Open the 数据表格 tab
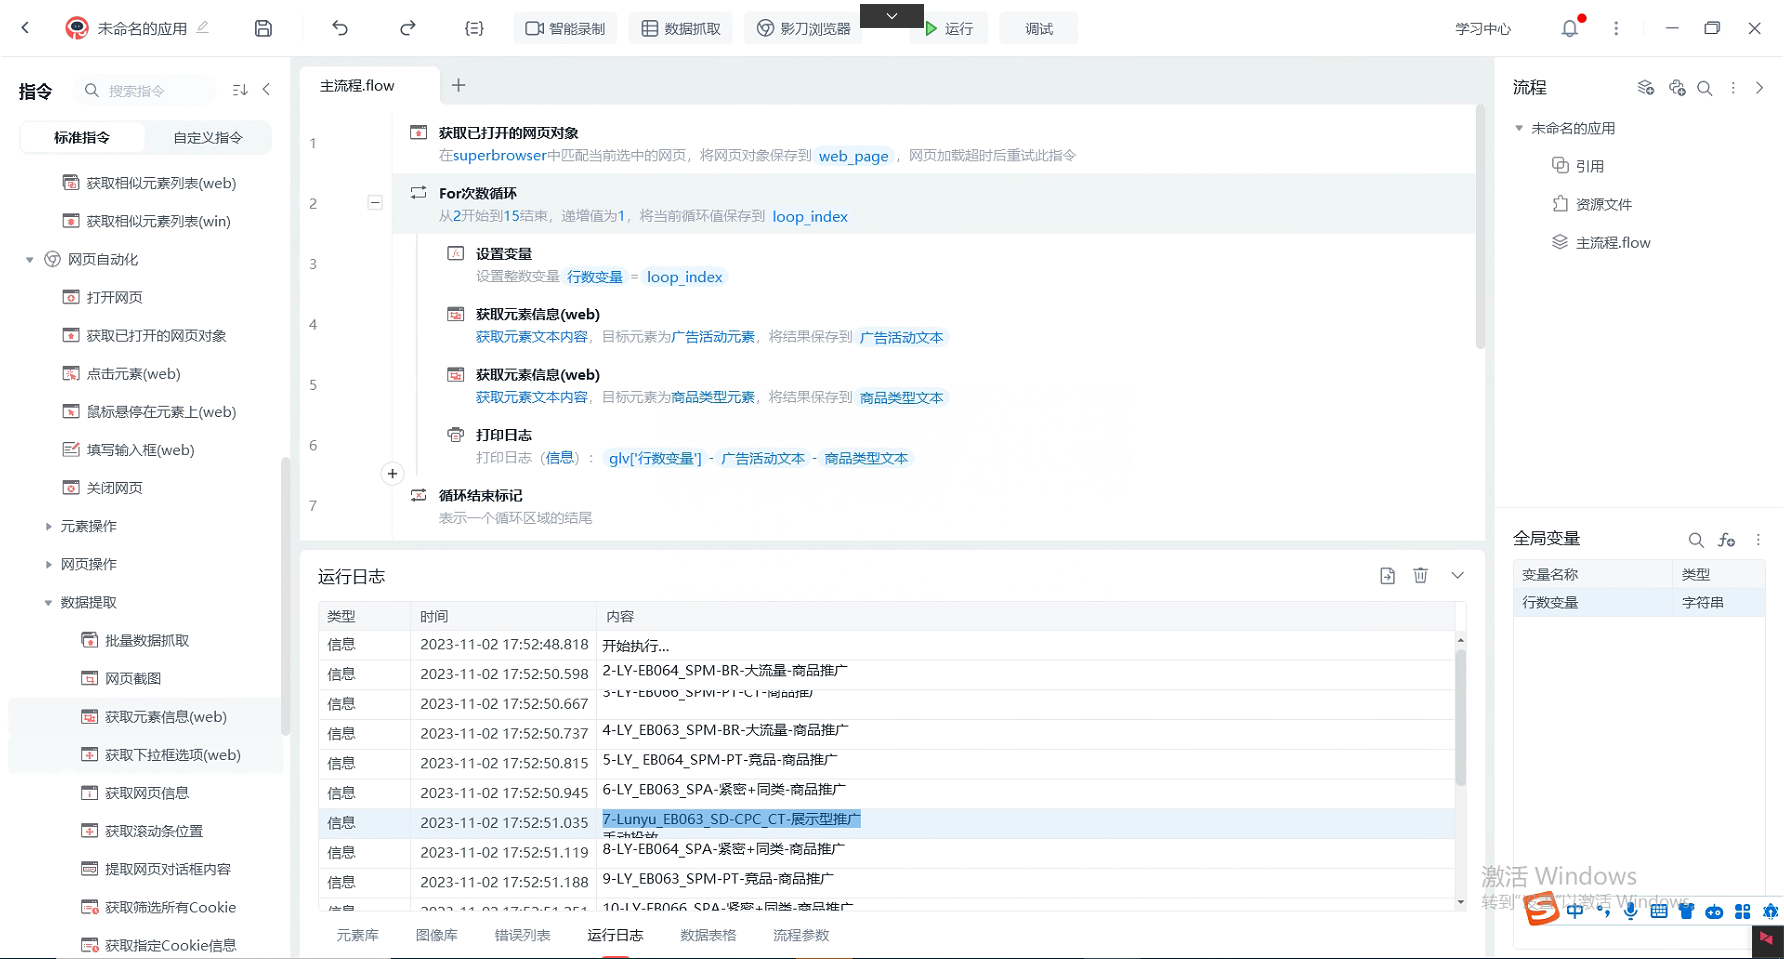1784x959 pixels. [x=708, y=935]
